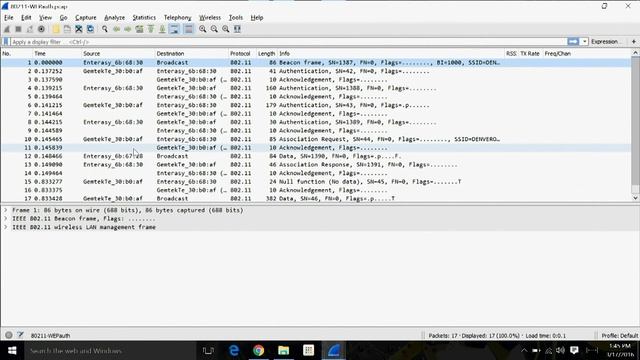
Task: Open the File menu
Action: tap(9, 18)
